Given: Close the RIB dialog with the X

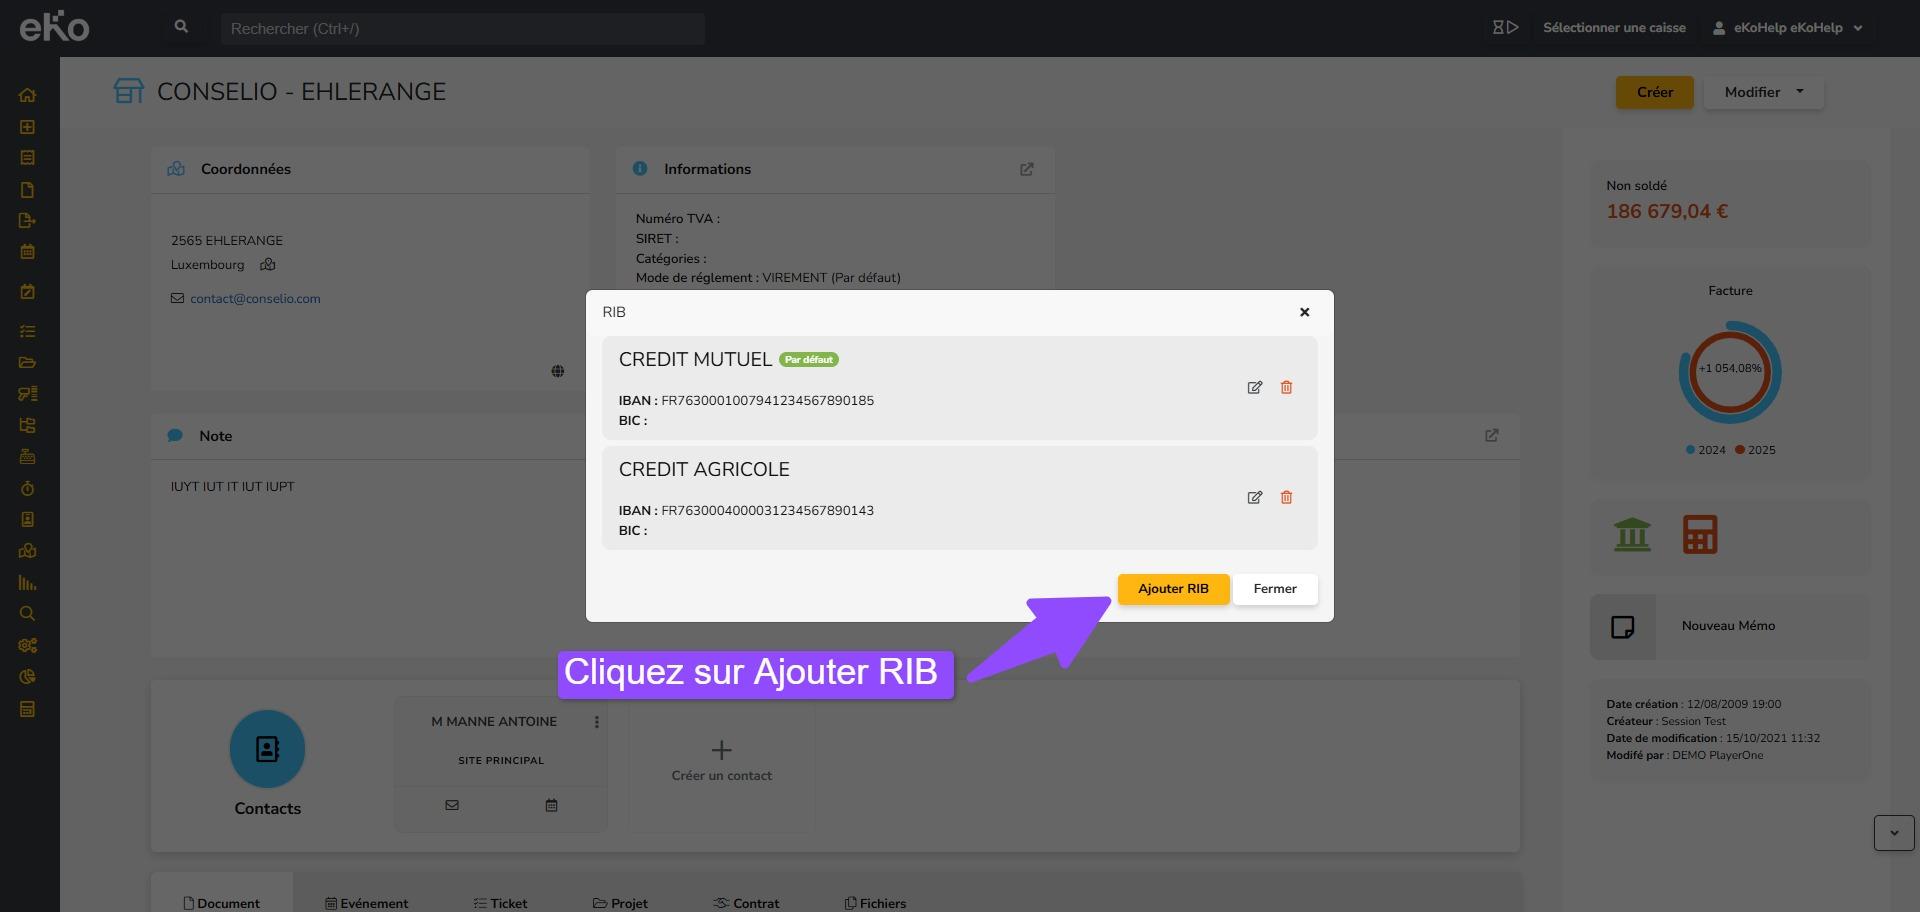Looking at the screenshot, I should (x=1304, y=312).
